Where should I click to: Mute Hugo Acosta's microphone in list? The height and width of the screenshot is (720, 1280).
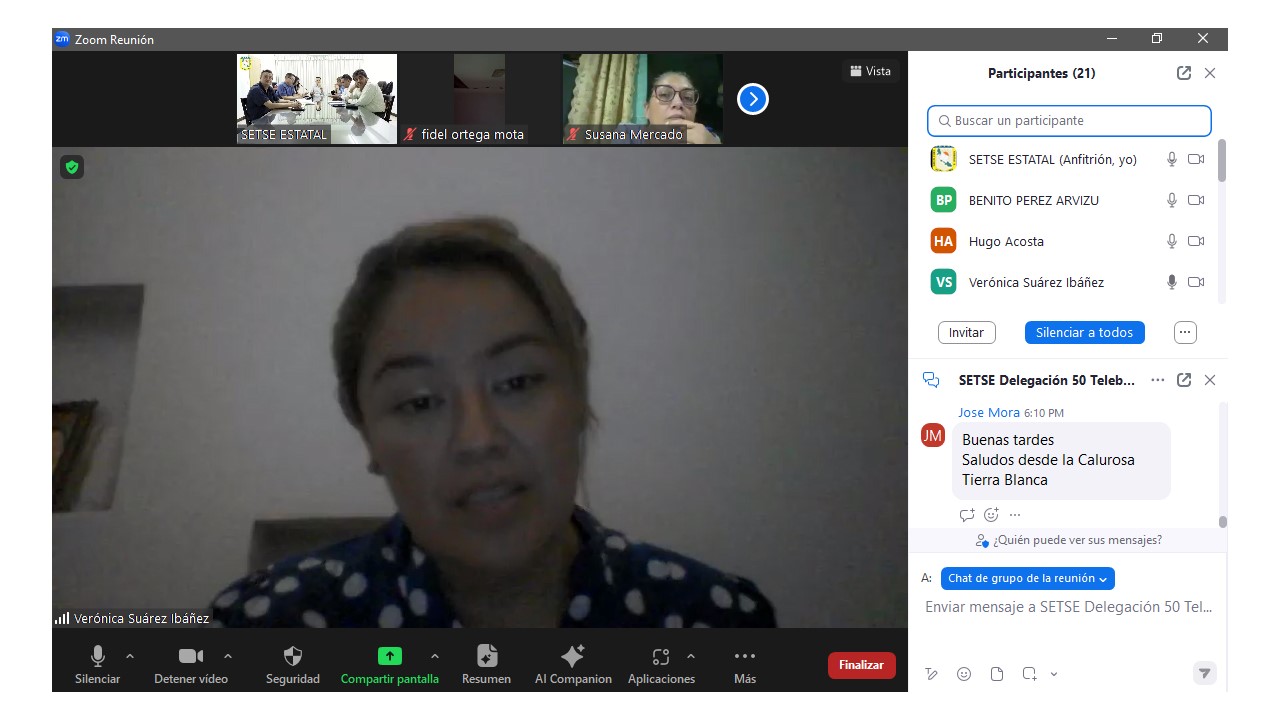coord(1172,241)
